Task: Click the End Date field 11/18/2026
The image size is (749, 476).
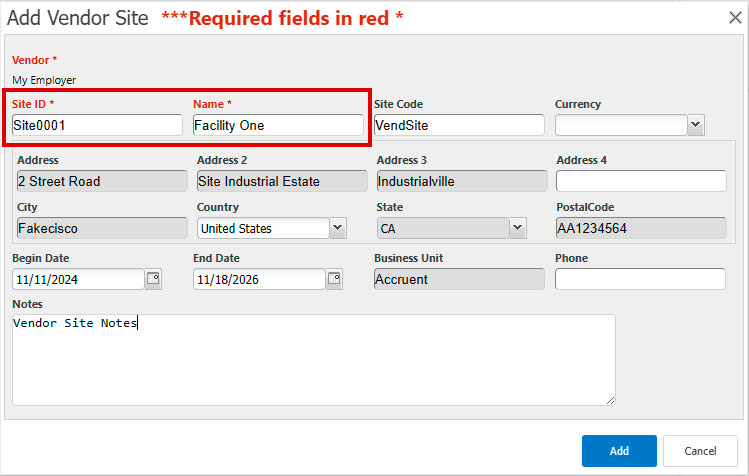Action: pyautogui.click(x=259, y=279)
